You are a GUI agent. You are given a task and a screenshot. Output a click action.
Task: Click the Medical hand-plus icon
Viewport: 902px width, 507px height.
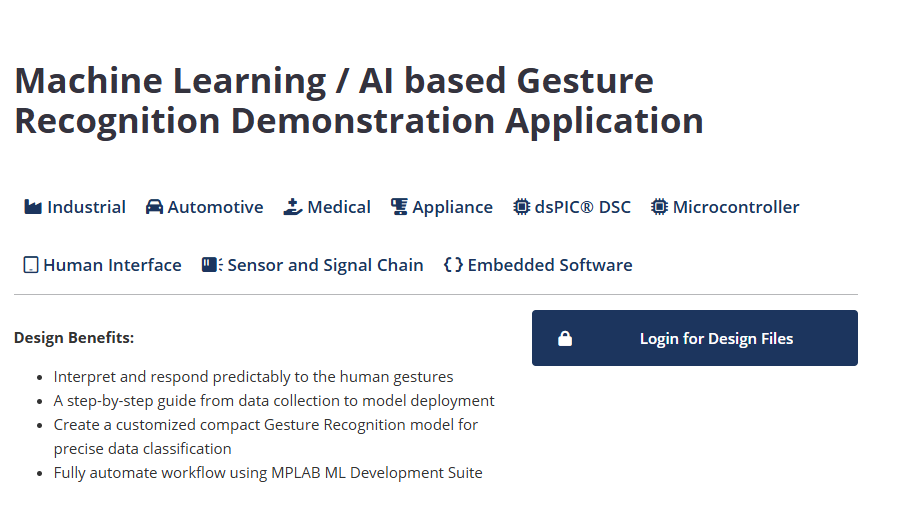293,207
